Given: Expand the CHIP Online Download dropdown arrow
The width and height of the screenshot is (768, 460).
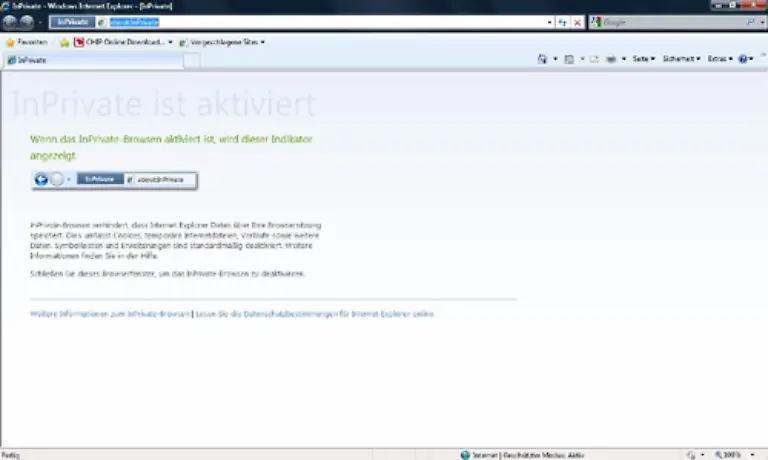Looking at the screenshot, I should click(170, 42).
